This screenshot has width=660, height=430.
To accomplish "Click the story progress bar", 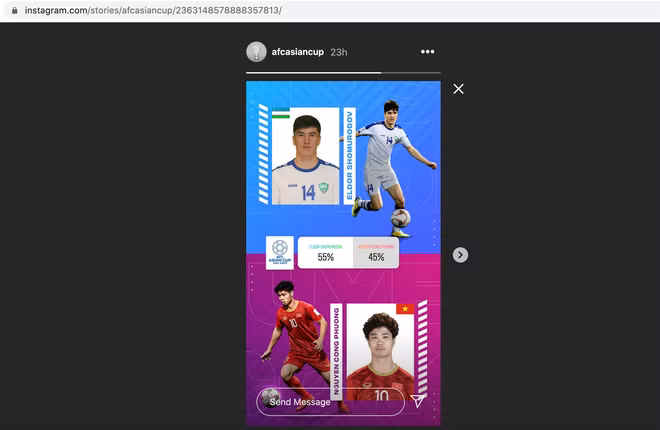I will click(343, 72).
